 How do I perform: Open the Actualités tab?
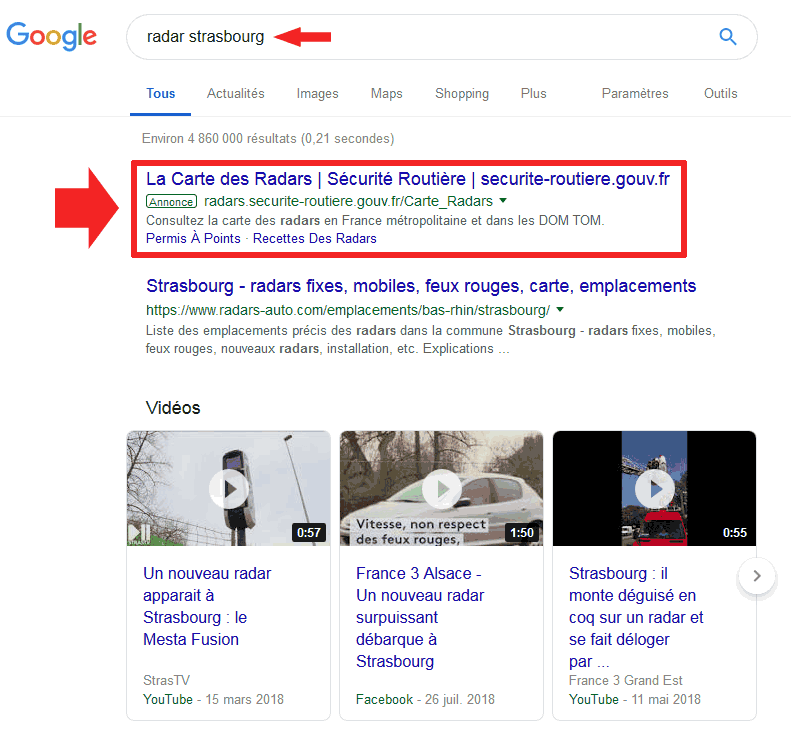(x=236, y=93)
